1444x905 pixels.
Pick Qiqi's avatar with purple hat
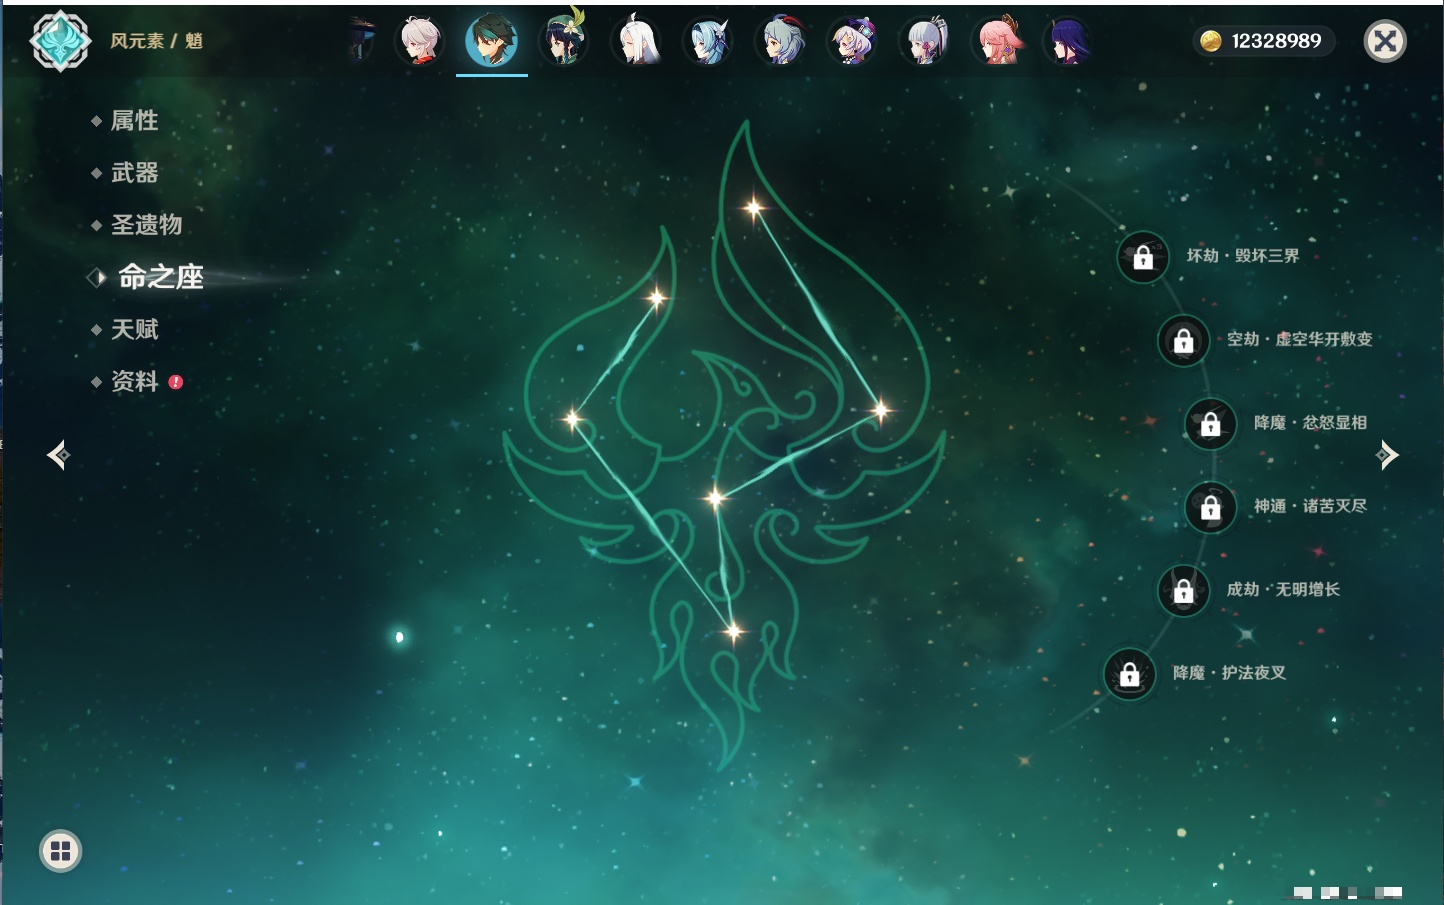[x=852, y=41]
